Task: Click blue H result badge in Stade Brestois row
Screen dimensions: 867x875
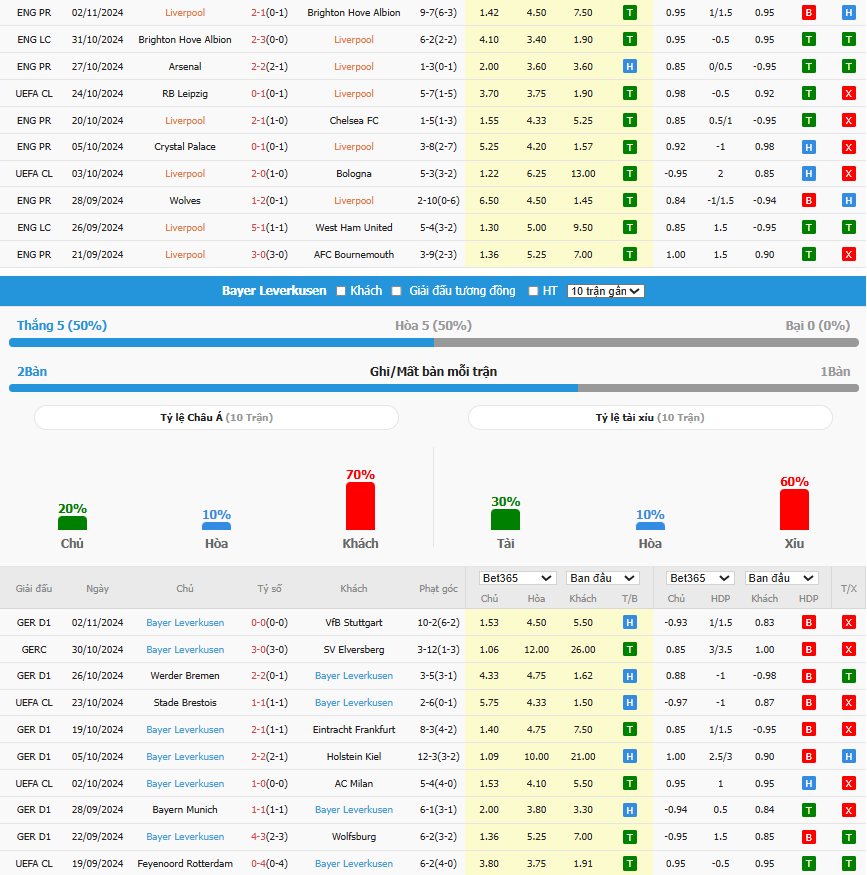Action: pyautogui.click(x=629, y=703)
